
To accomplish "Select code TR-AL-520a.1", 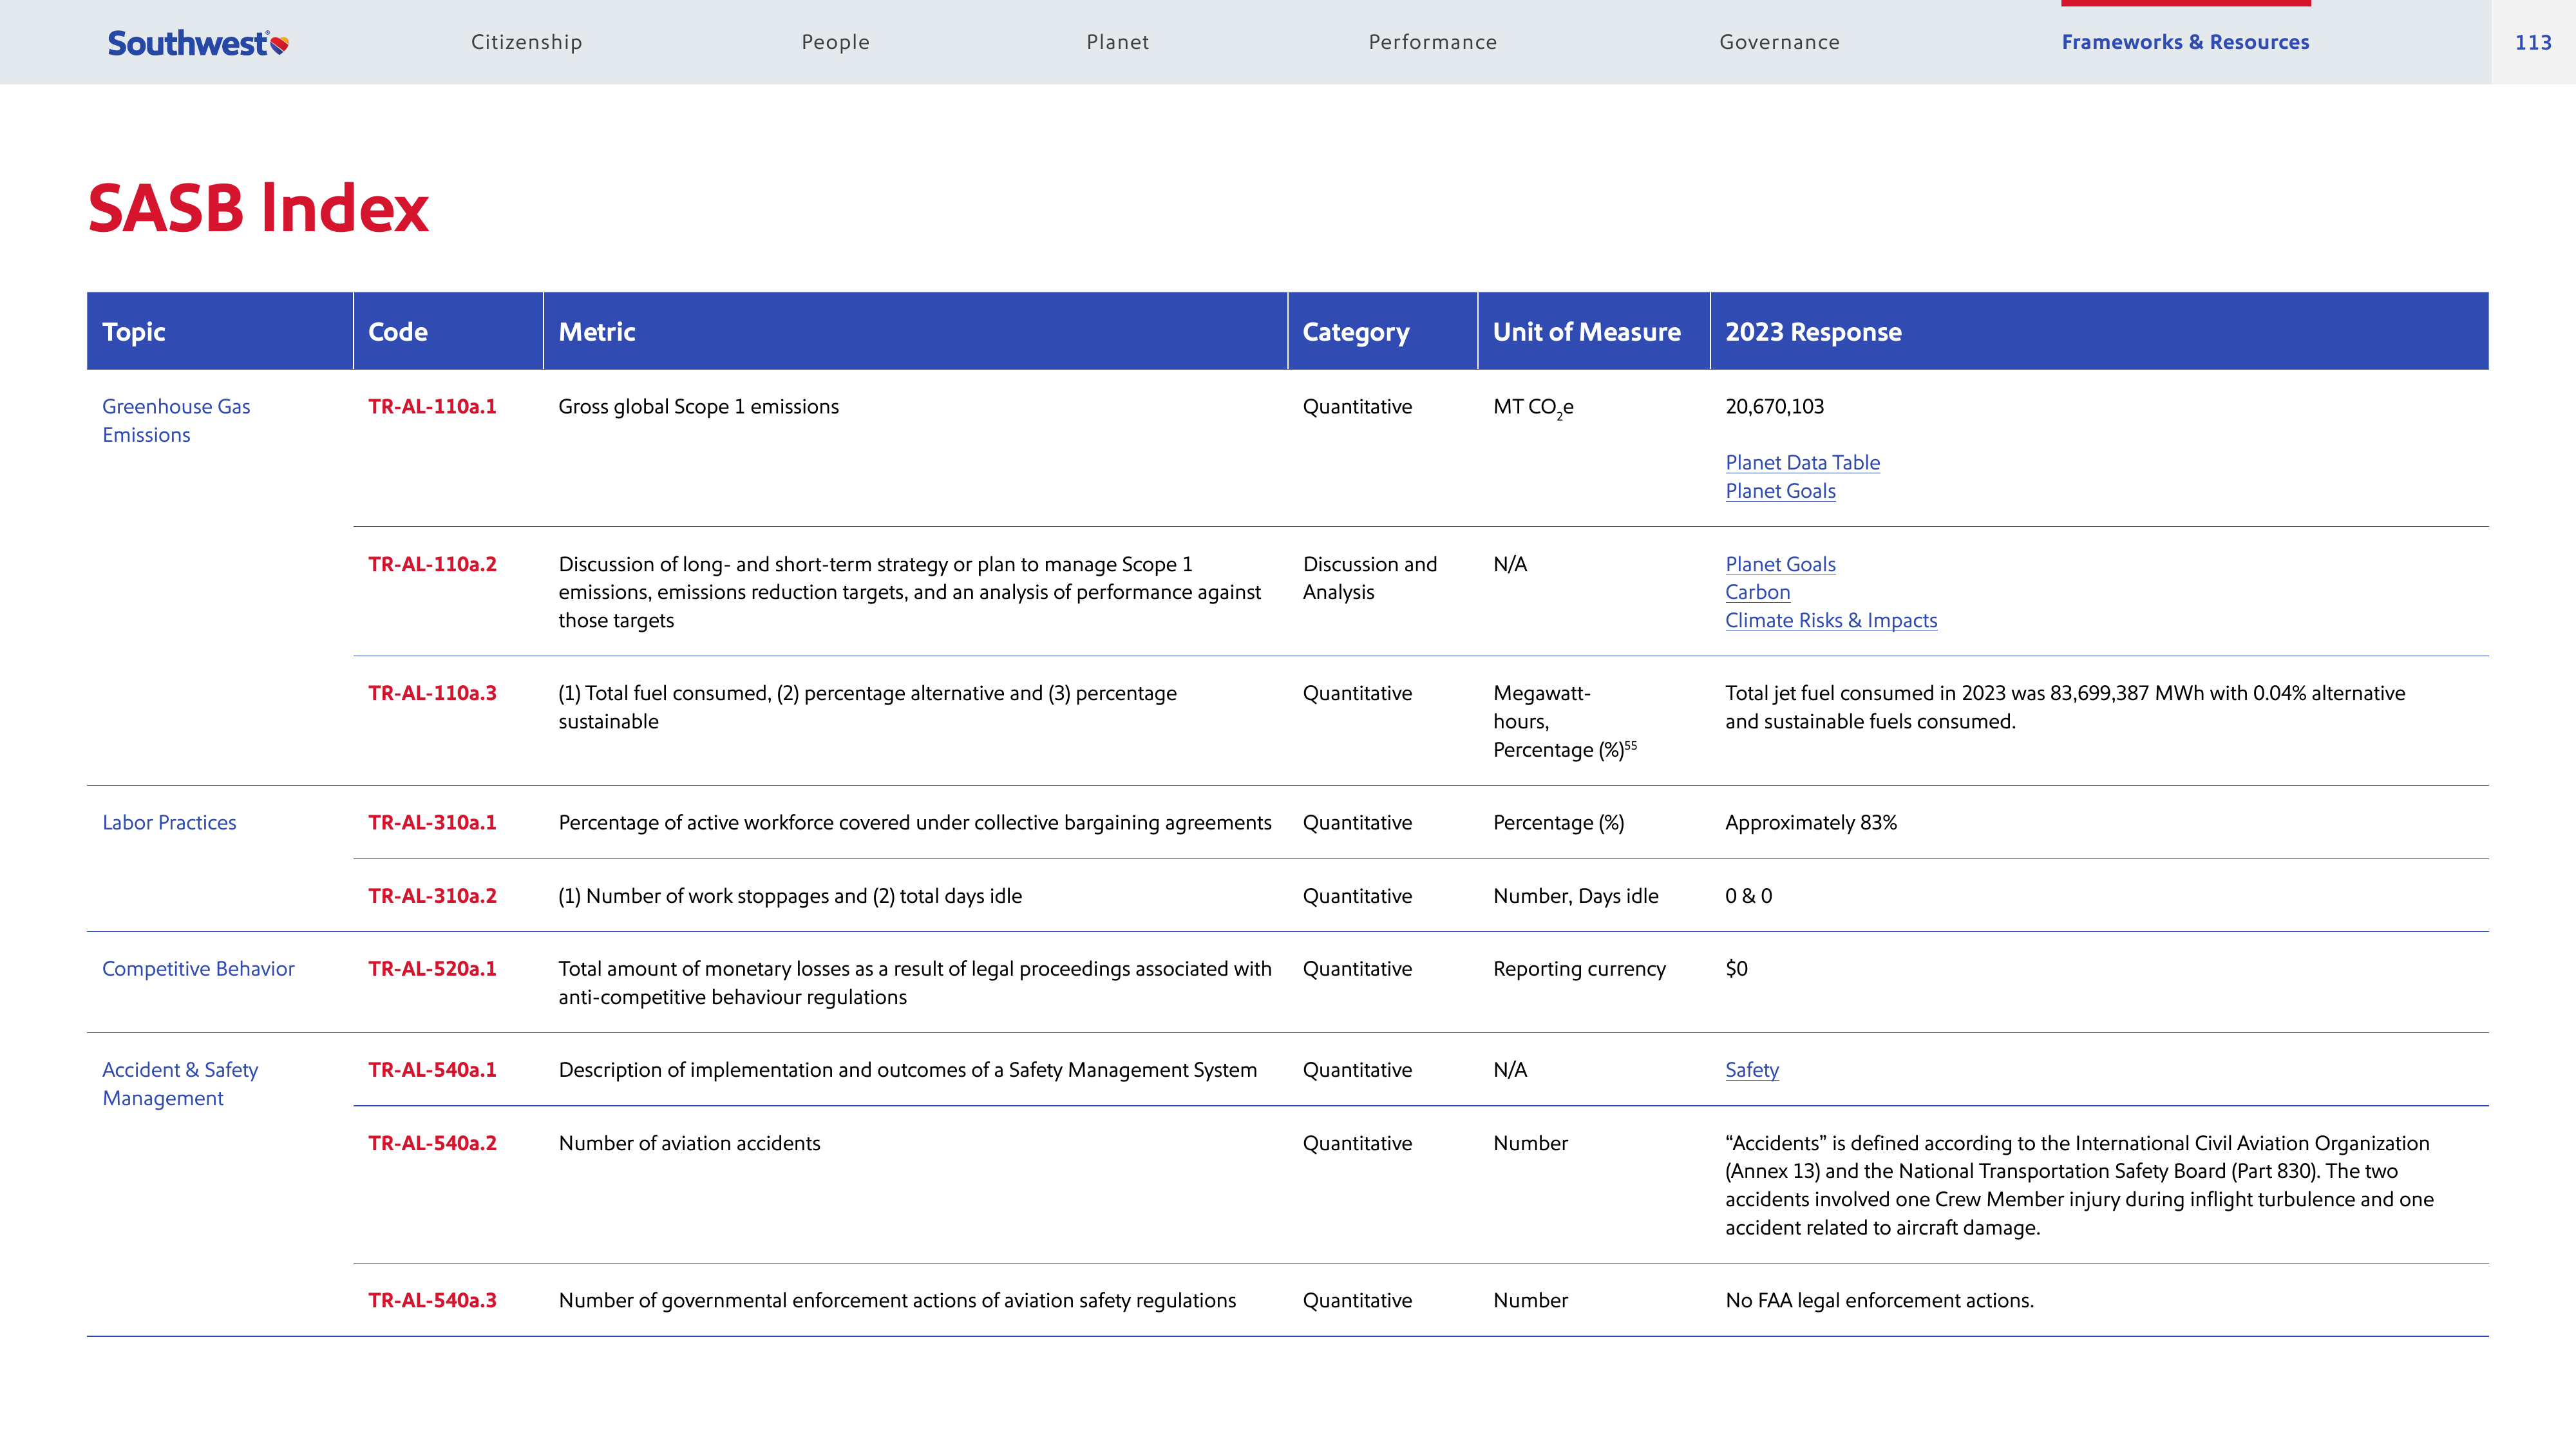I will click(x=432, y=968).
